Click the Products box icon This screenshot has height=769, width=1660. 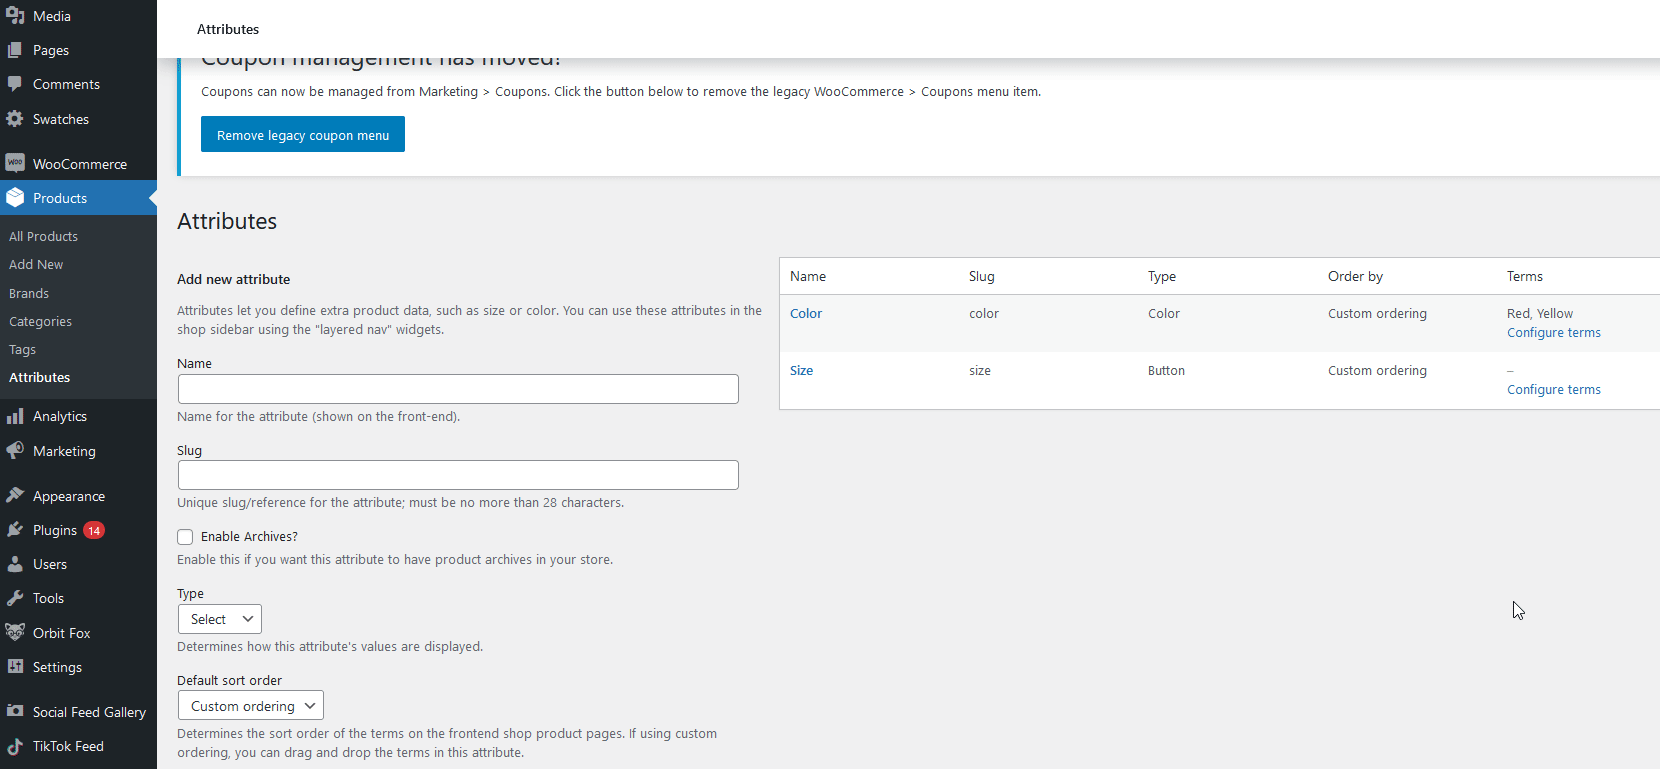click(15, 198)
